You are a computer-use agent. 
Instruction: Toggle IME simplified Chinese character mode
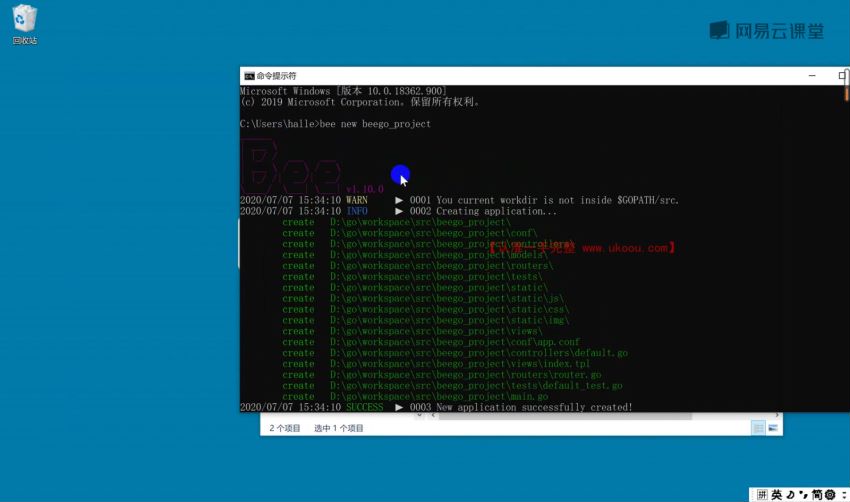point(817,494)
